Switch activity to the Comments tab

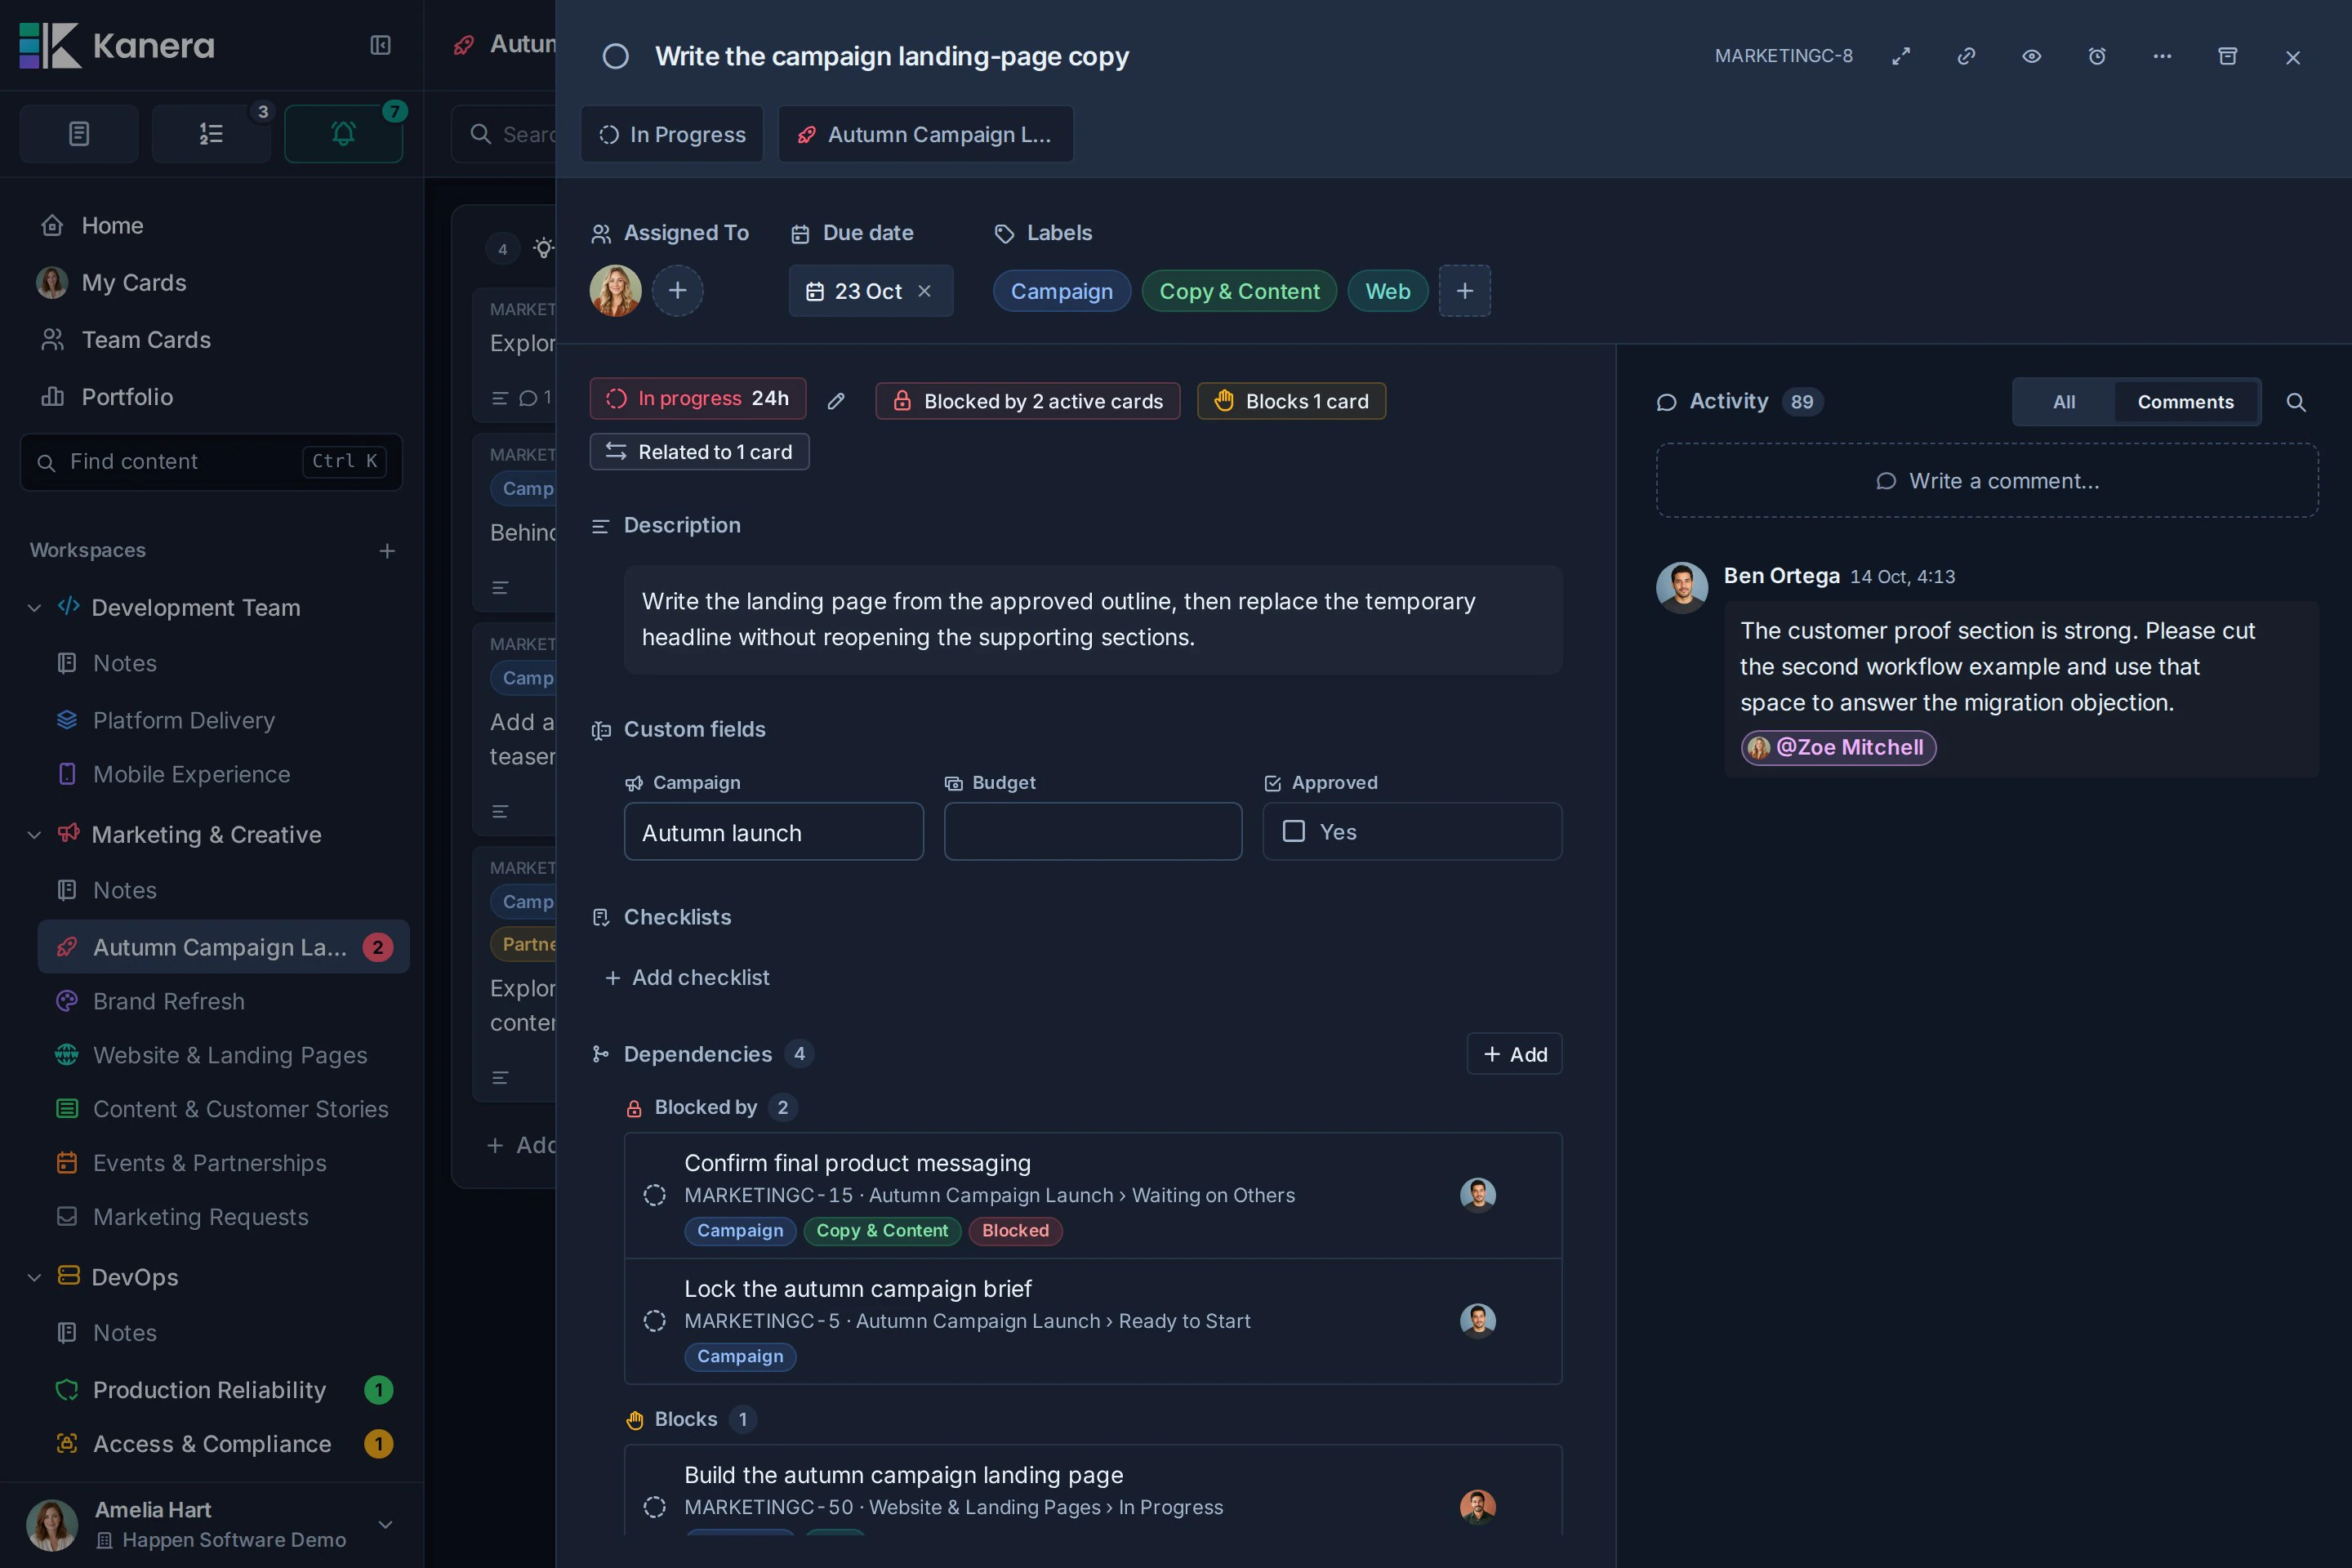coord(2185,402)
